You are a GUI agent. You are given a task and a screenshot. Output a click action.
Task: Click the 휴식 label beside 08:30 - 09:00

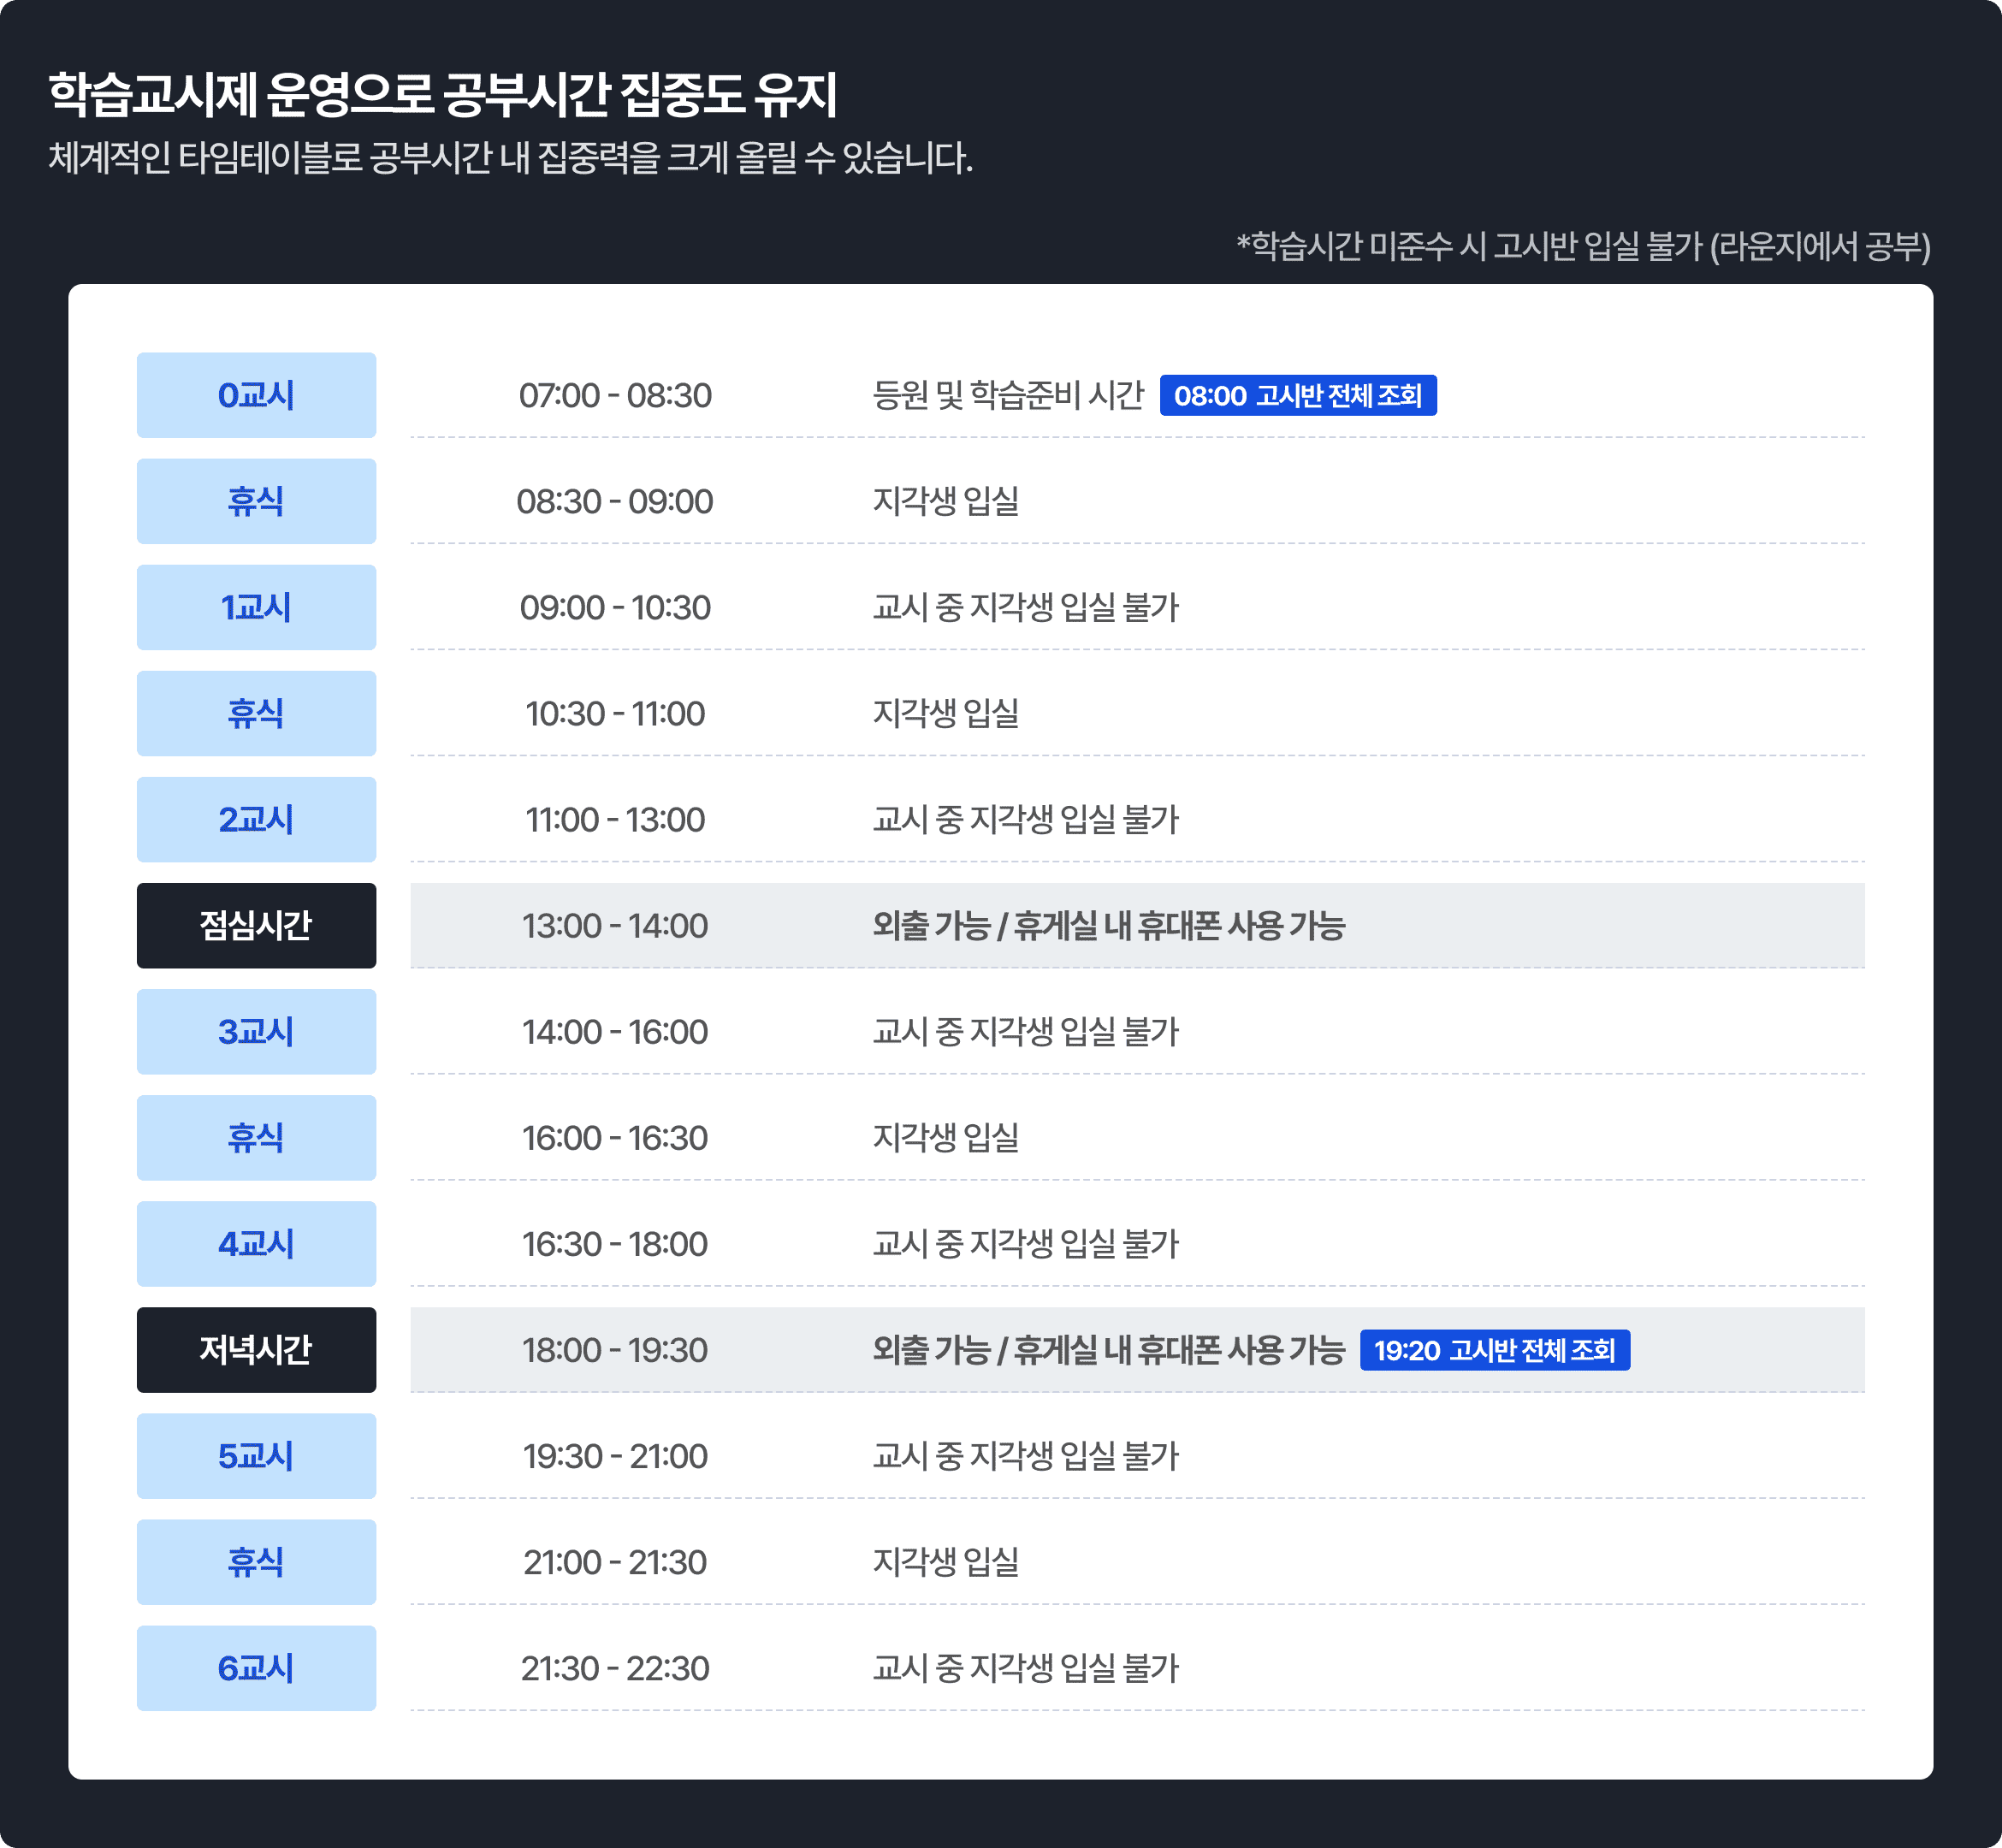point(256,501)
